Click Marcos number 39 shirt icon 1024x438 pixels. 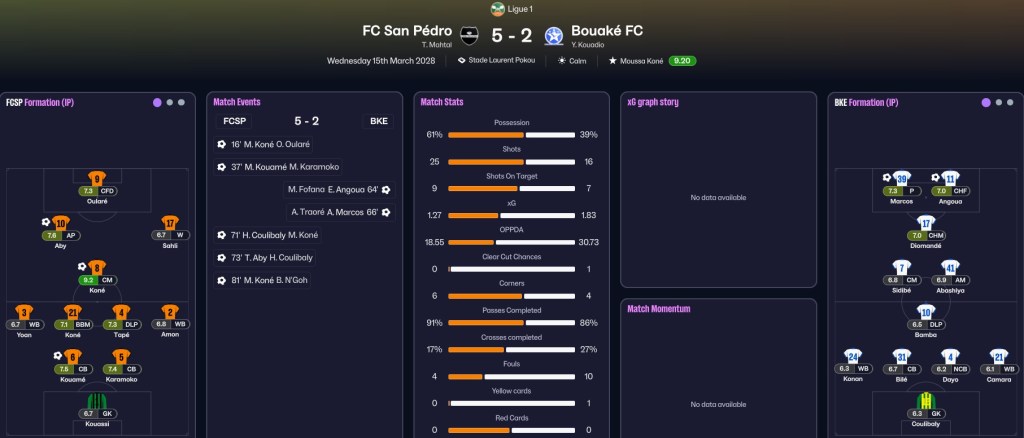pos(901,178)
